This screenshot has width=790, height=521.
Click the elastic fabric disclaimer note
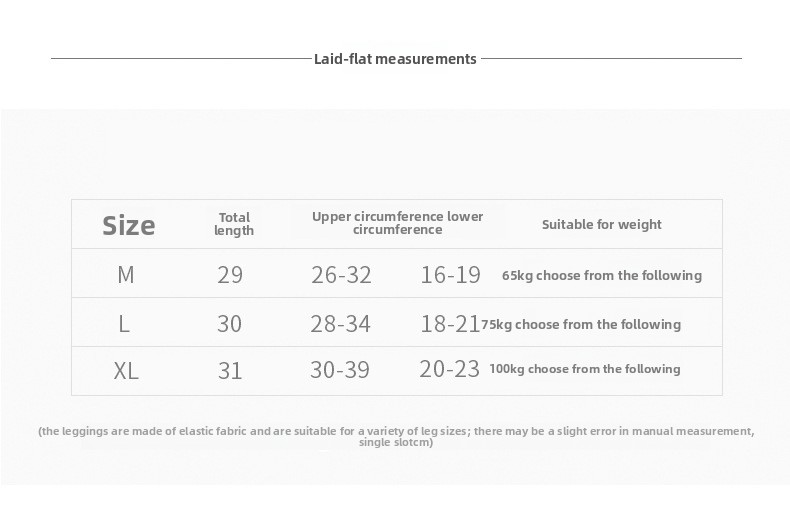click(x=396, y=436)
